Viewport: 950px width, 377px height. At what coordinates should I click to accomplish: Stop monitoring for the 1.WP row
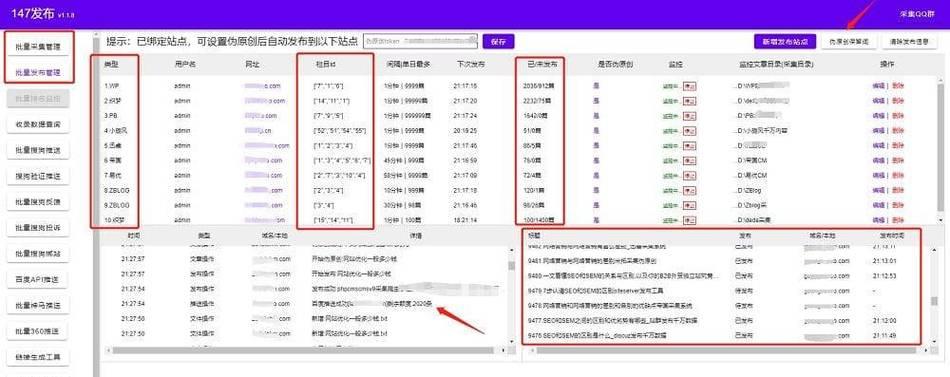[x=689, y=86]
